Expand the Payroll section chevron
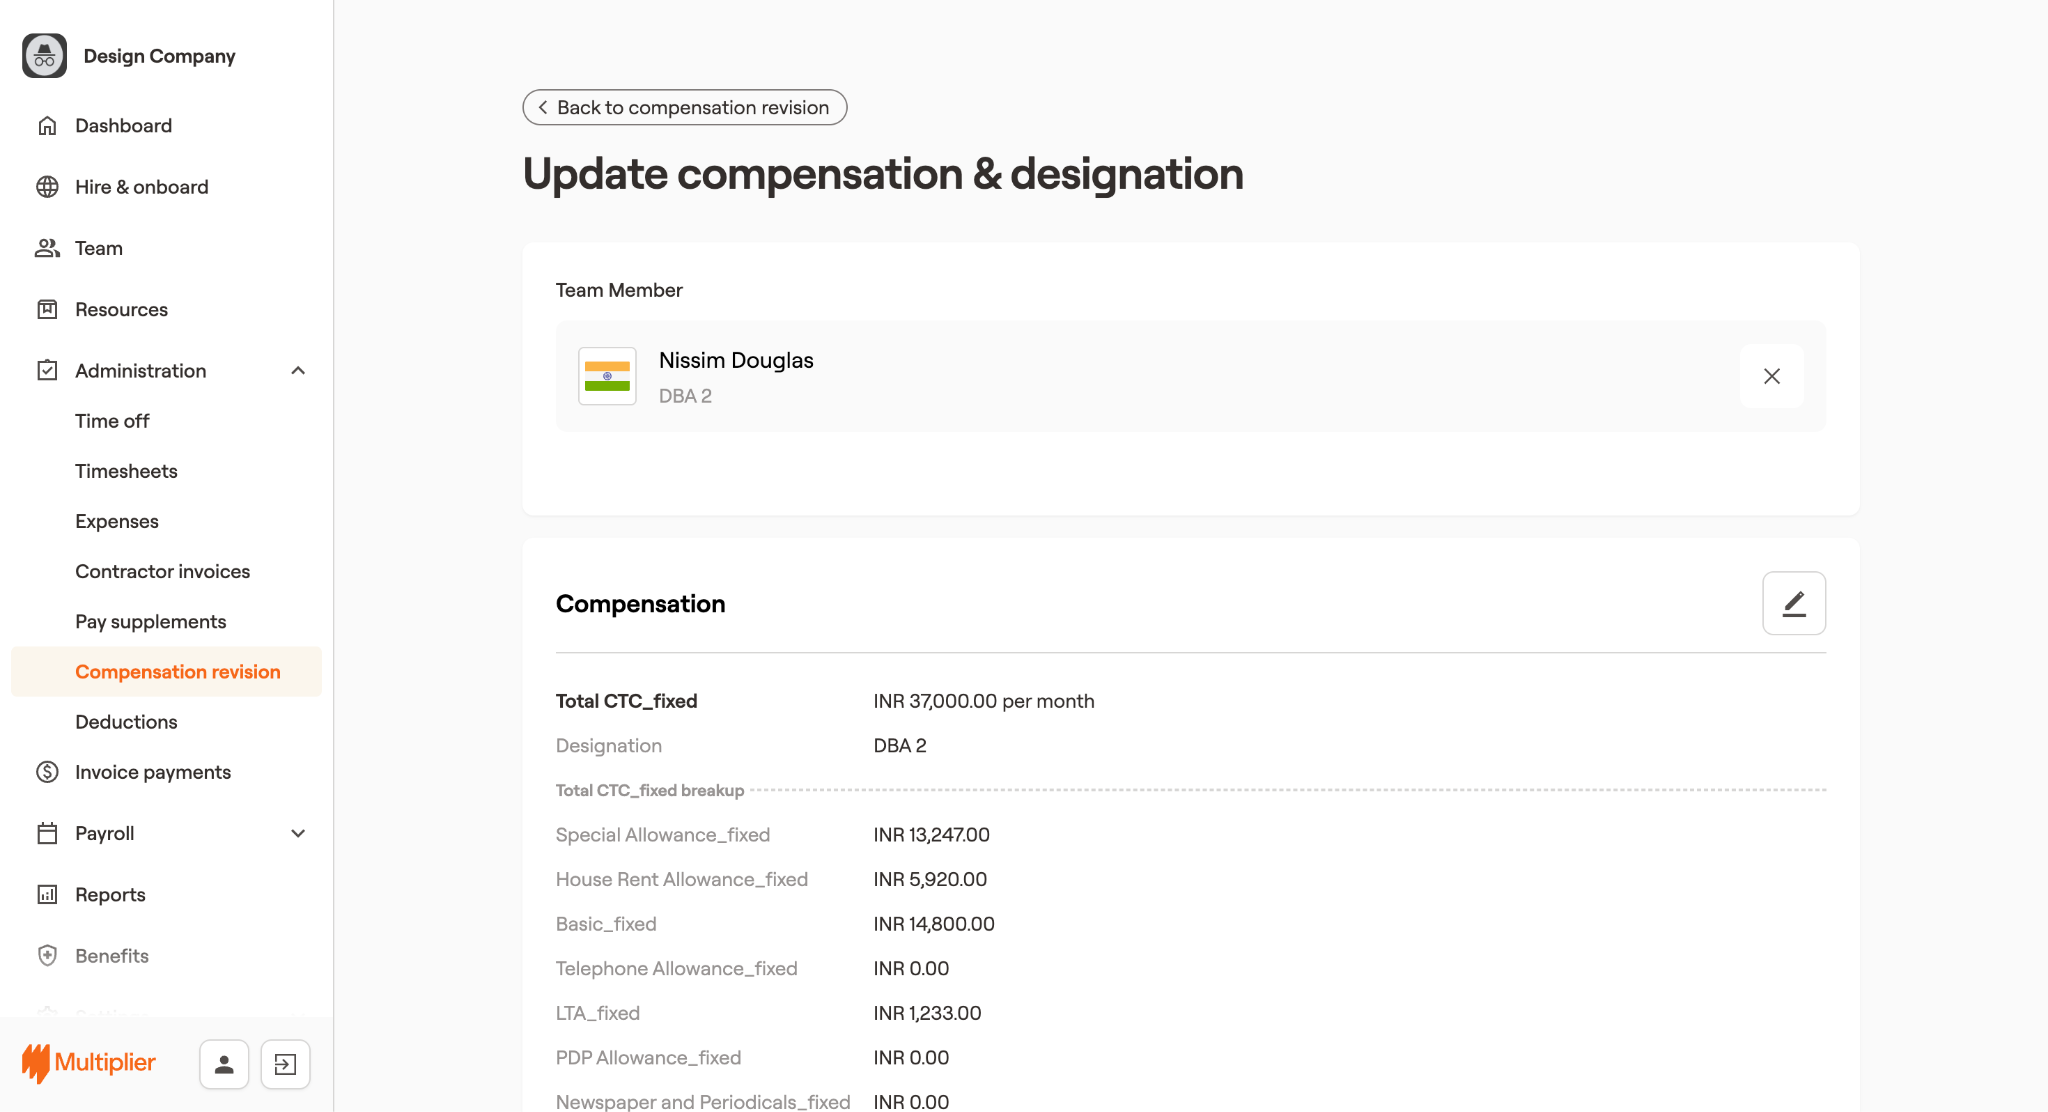 point(298,833)
